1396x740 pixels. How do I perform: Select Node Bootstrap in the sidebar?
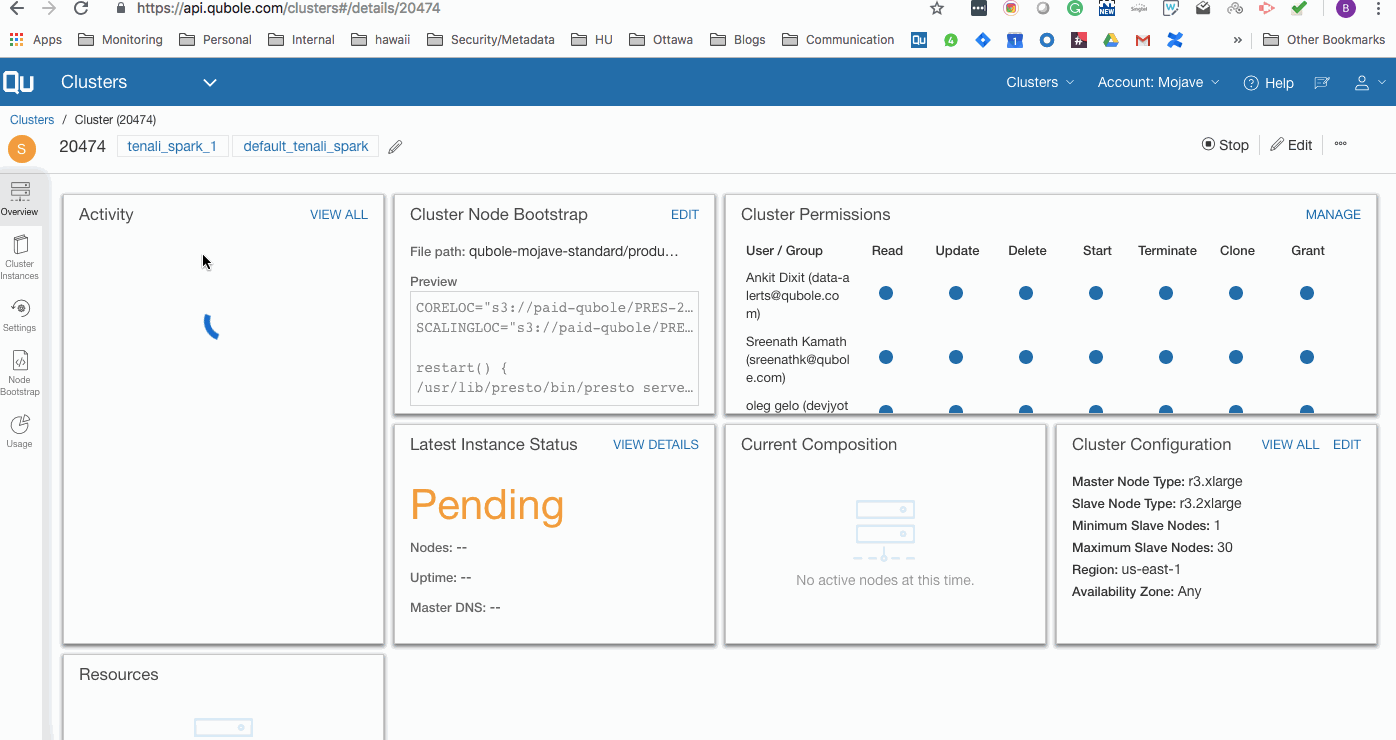(19, 373)
